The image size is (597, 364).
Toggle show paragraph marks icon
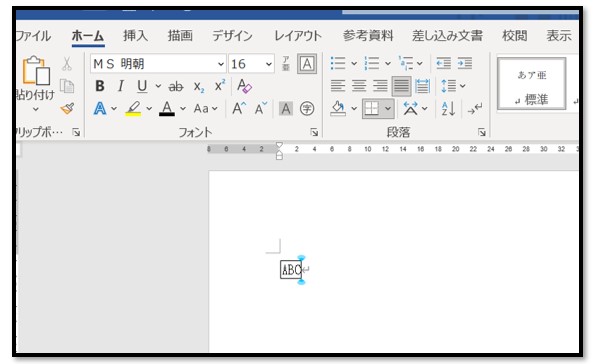(x=475, y=109)
